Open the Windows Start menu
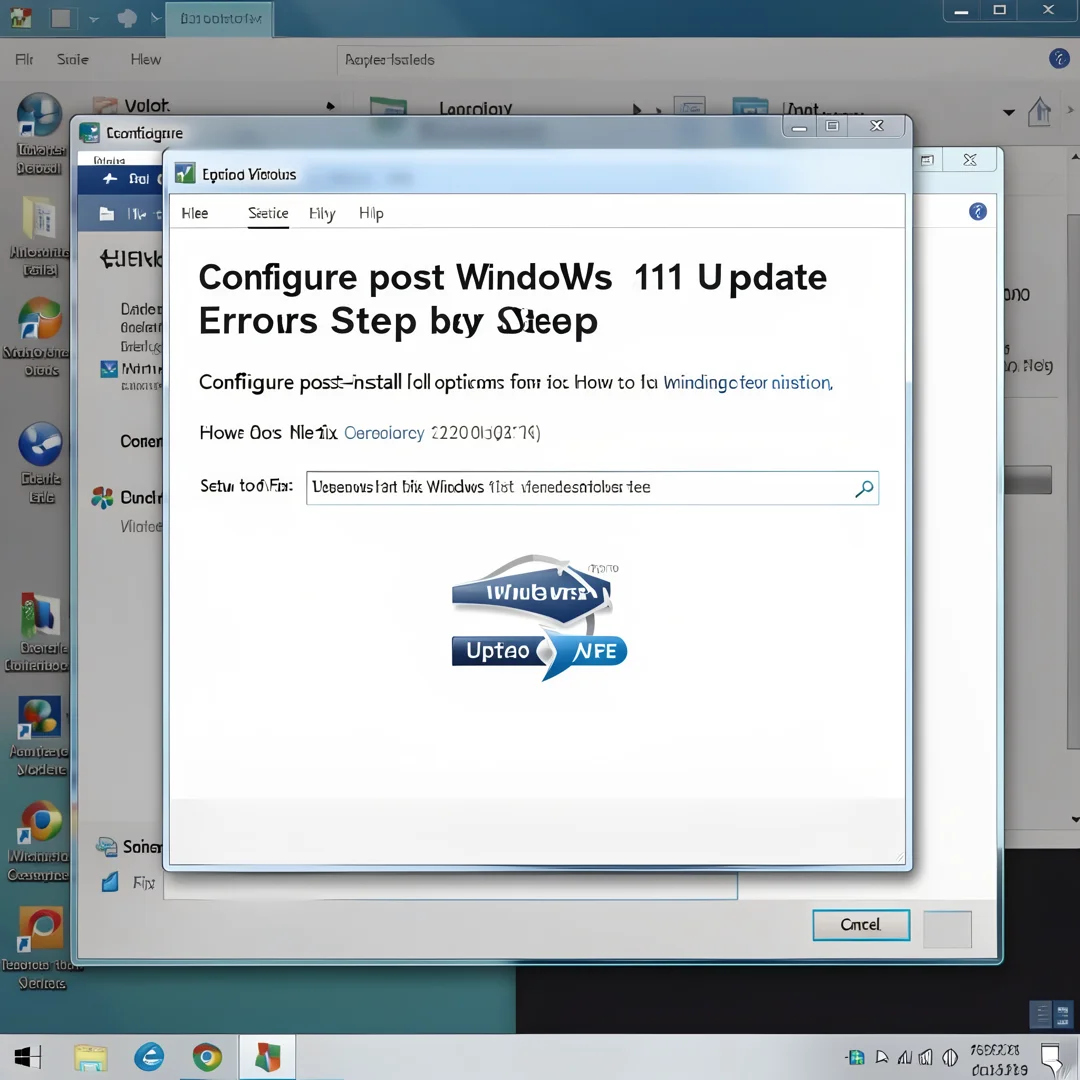 click(28, 1057)
